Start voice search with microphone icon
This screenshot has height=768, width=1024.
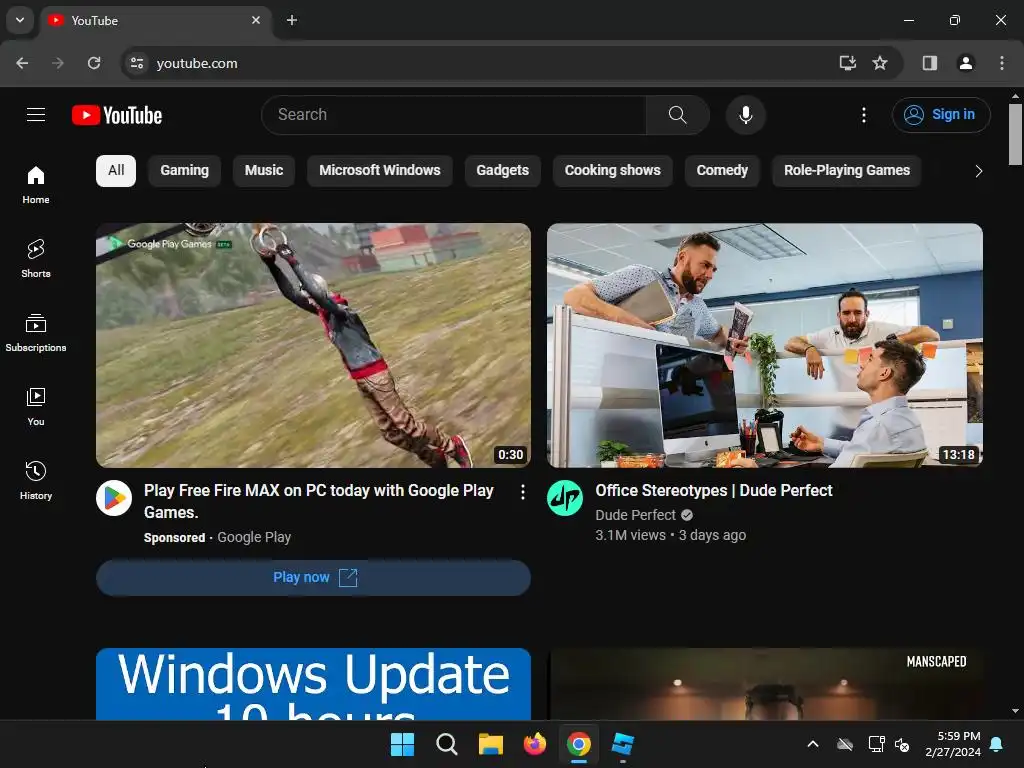(745, 115)
